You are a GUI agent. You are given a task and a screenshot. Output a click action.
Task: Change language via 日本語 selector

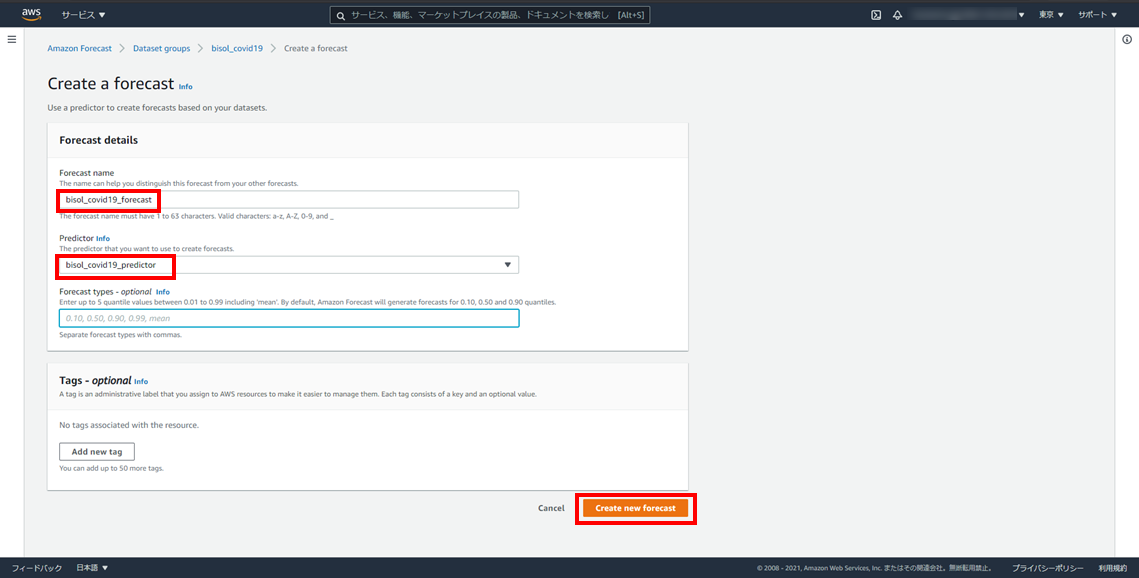click(92, 568)
